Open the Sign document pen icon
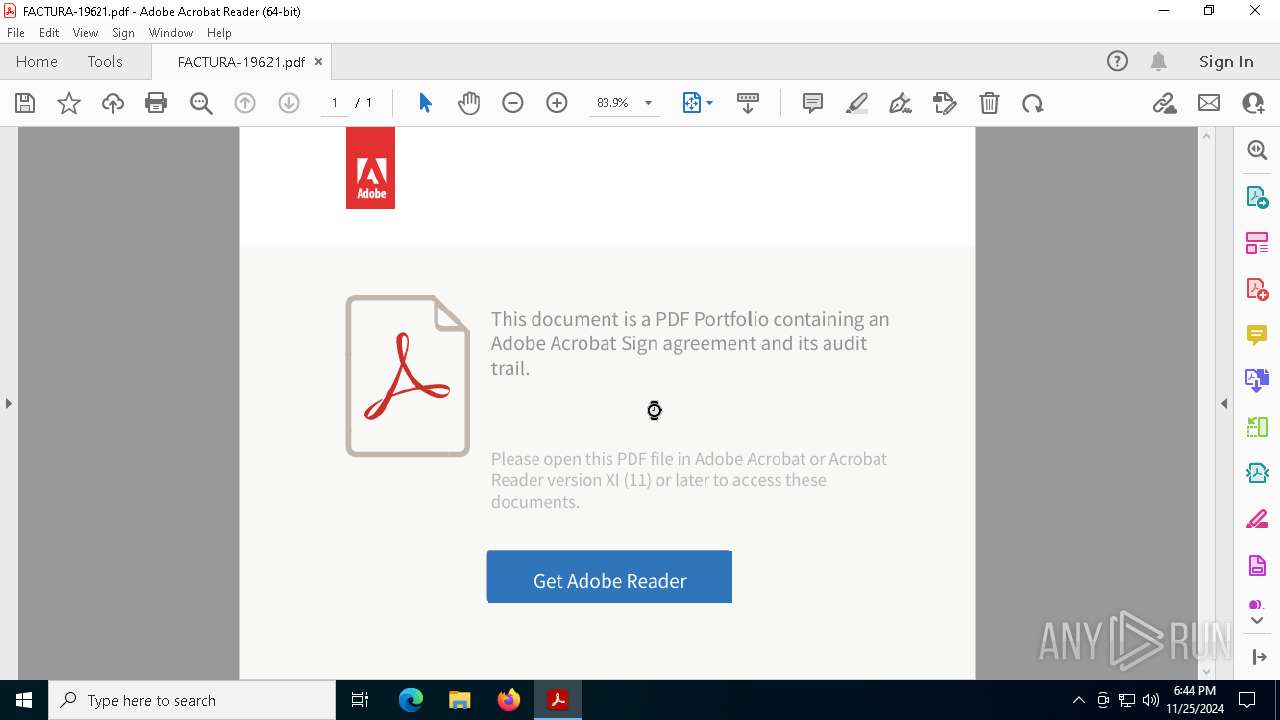This screenshot has height=720, width=1280. pyautogui.click(x=901, y=103)
